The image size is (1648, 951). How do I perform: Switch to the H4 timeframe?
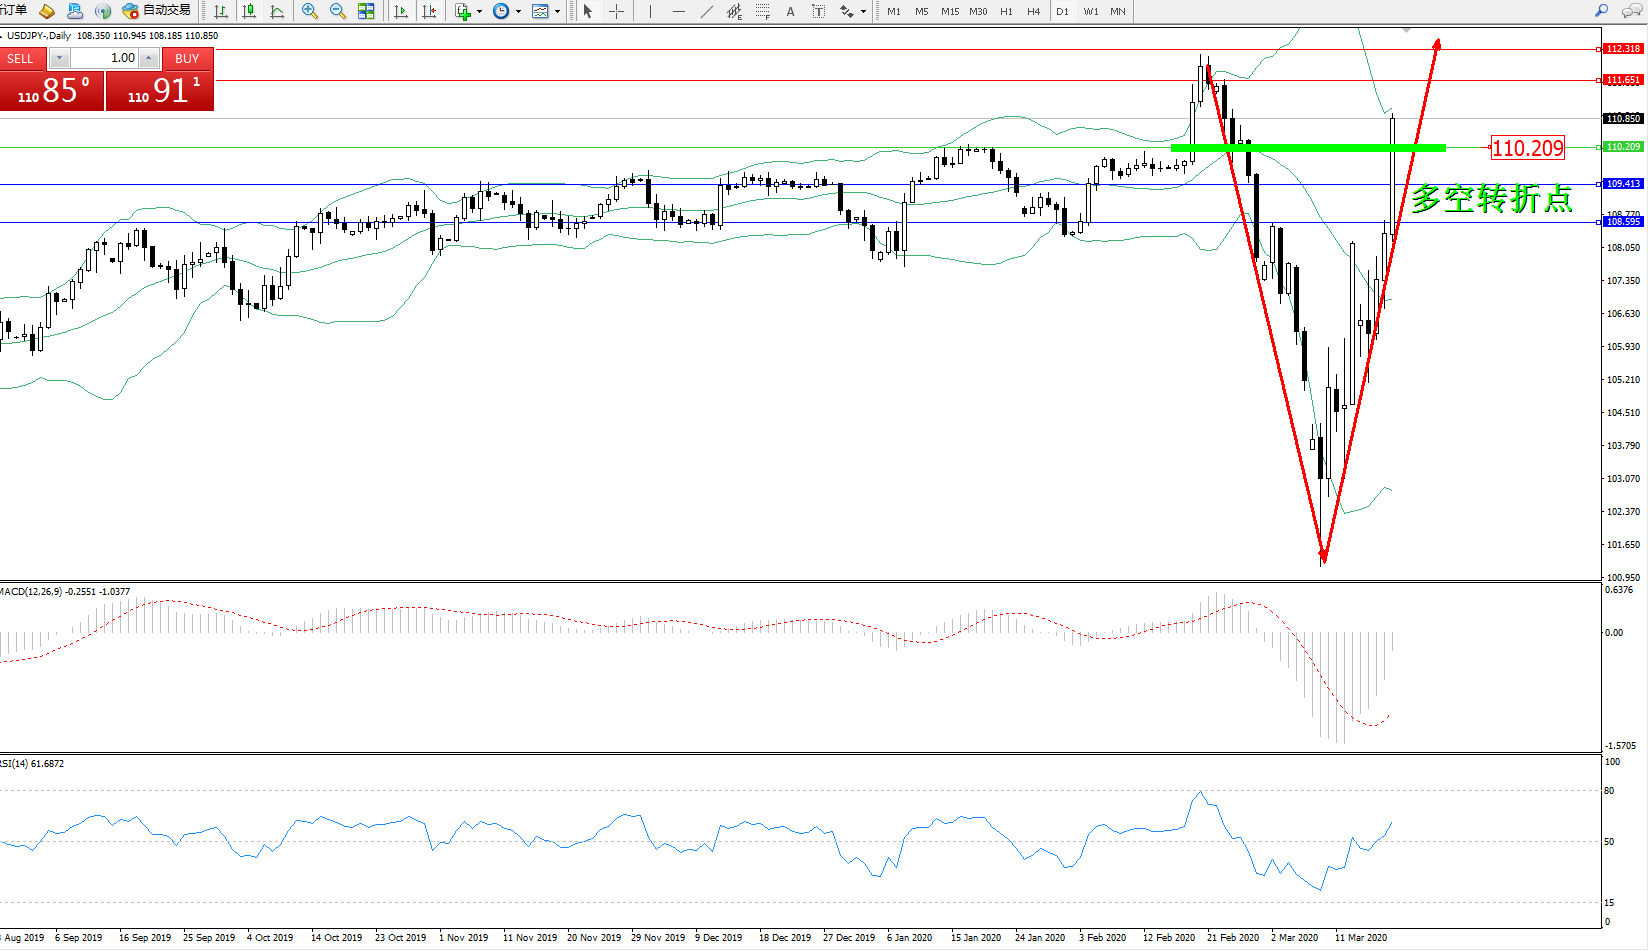click(x=1034, y=11)
